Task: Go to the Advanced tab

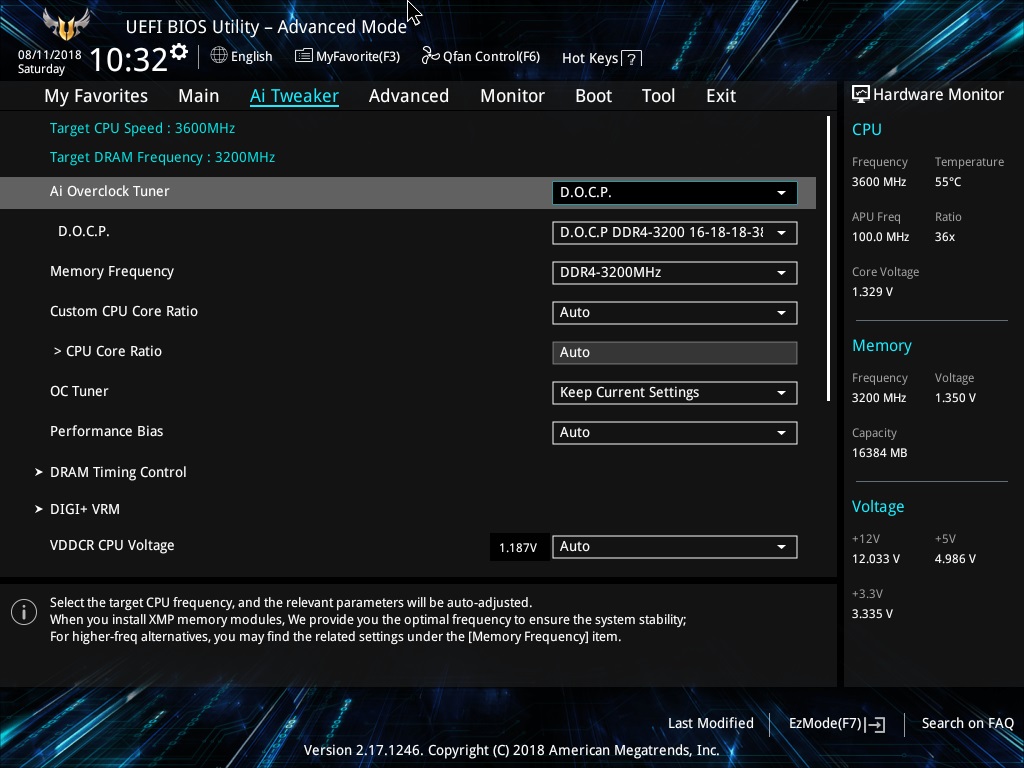Action: [409, 96]
